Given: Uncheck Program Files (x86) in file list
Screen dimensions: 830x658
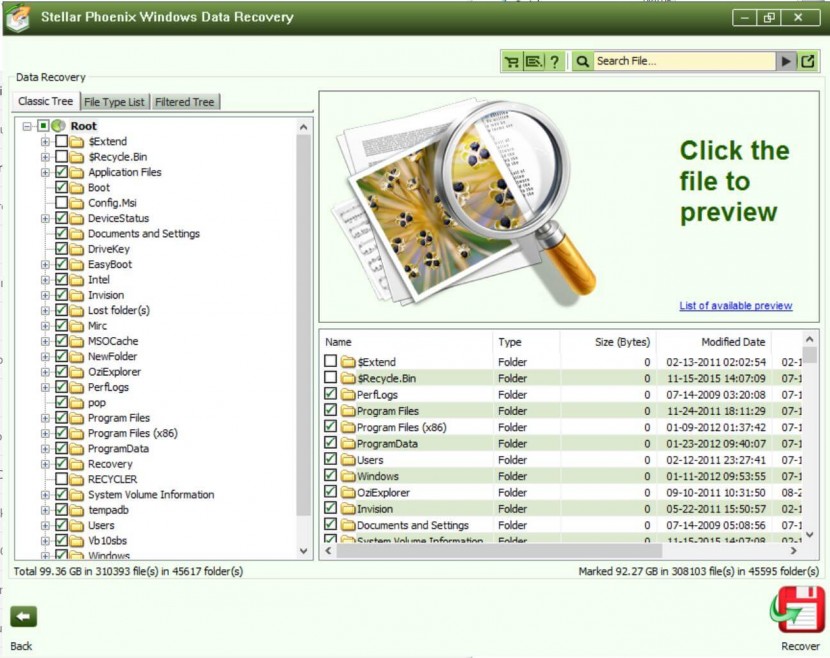Looking at the screenshot, I should point(330,426).
